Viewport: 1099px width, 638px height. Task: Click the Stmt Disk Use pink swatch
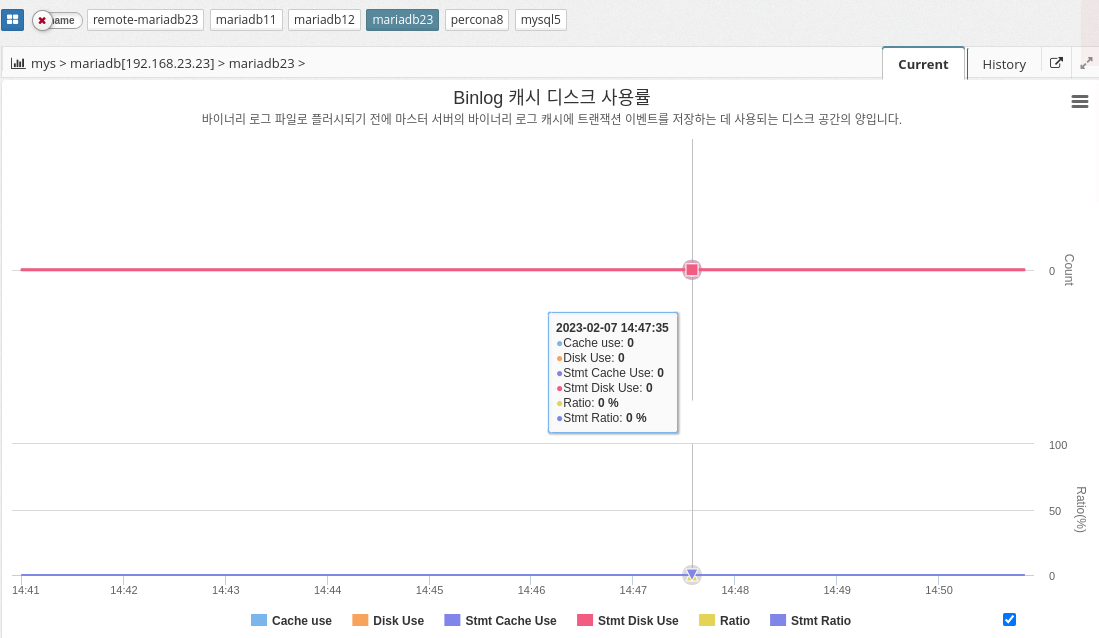click(585, 621)
